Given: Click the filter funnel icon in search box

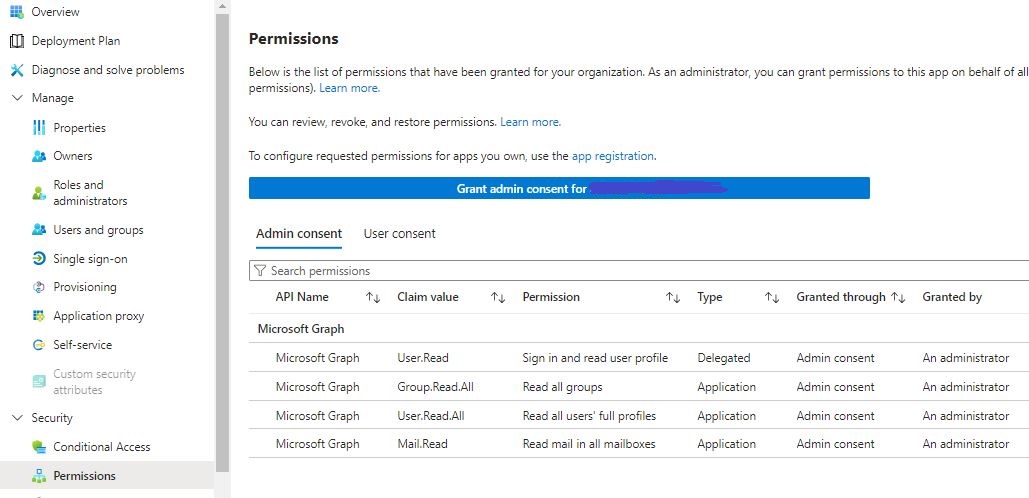Looking at the screenshot, I should 260,271.
